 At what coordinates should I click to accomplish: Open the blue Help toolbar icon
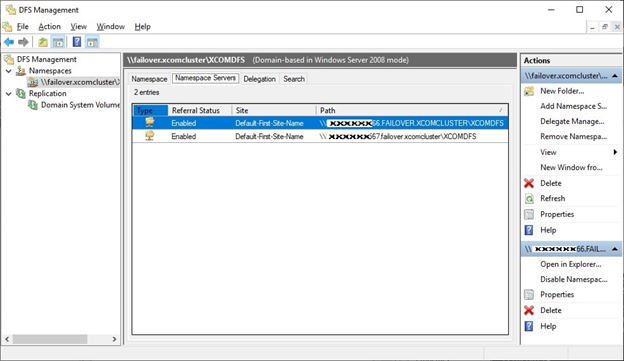click(77, 42)
